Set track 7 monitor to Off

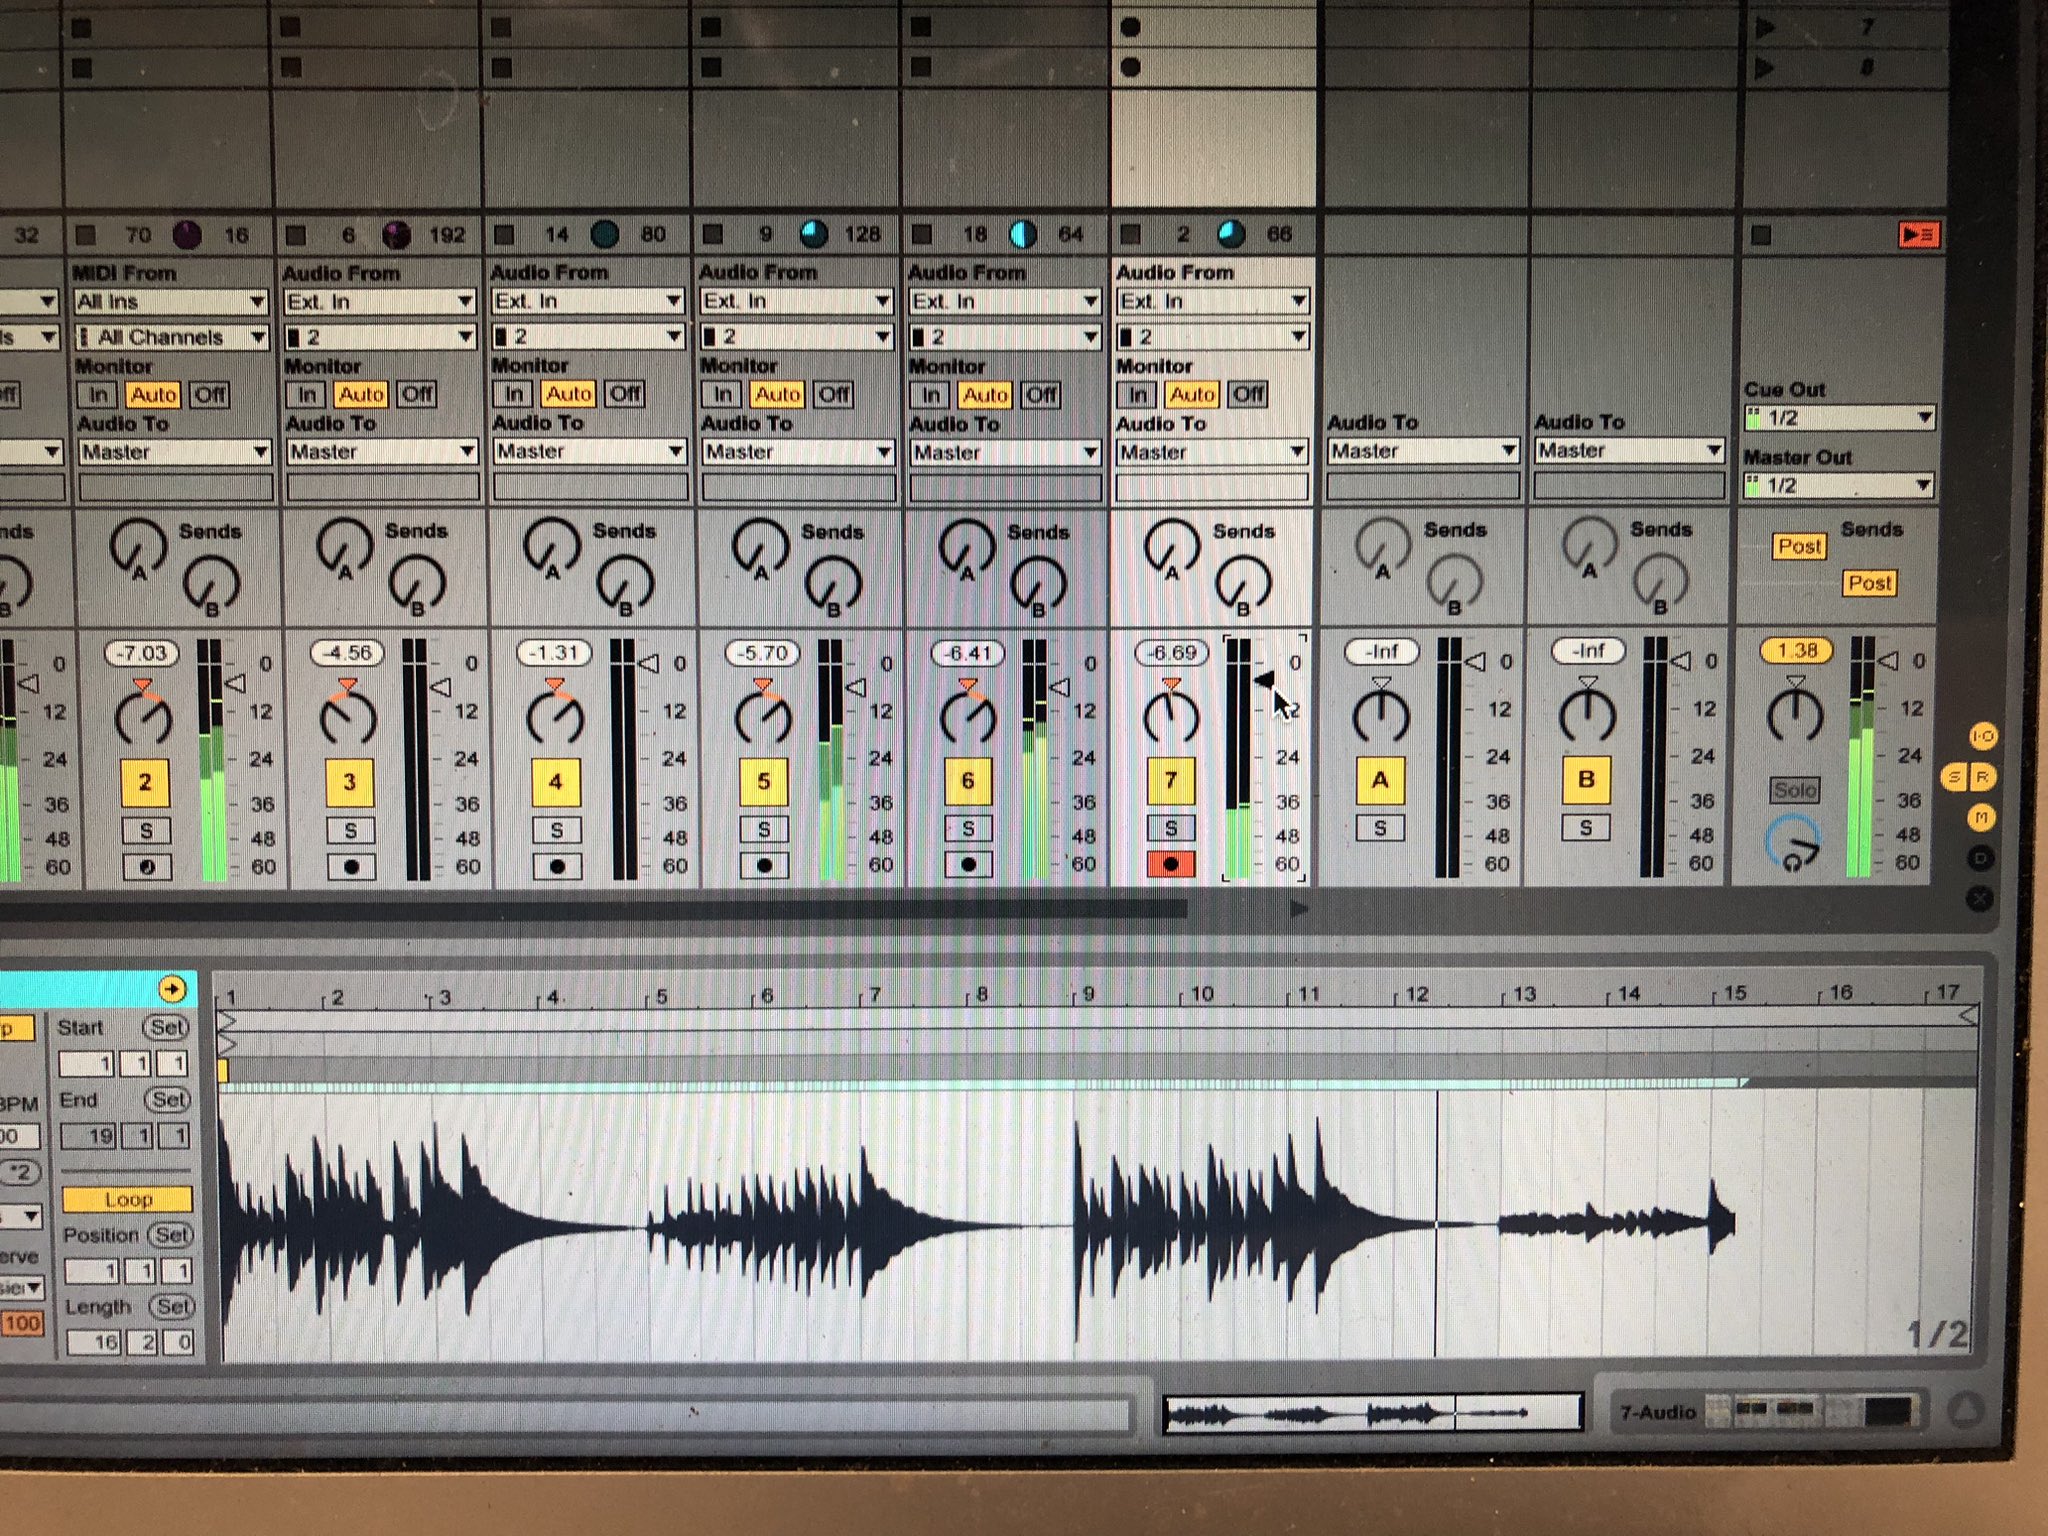click(1248, 394)
